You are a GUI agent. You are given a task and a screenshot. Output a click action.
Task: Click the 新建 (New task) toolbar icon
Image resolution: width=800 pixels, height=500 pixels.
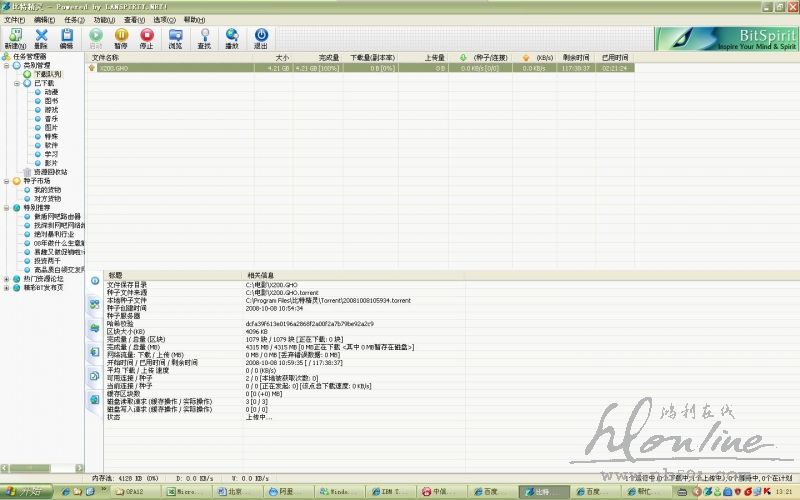point(14,37)
